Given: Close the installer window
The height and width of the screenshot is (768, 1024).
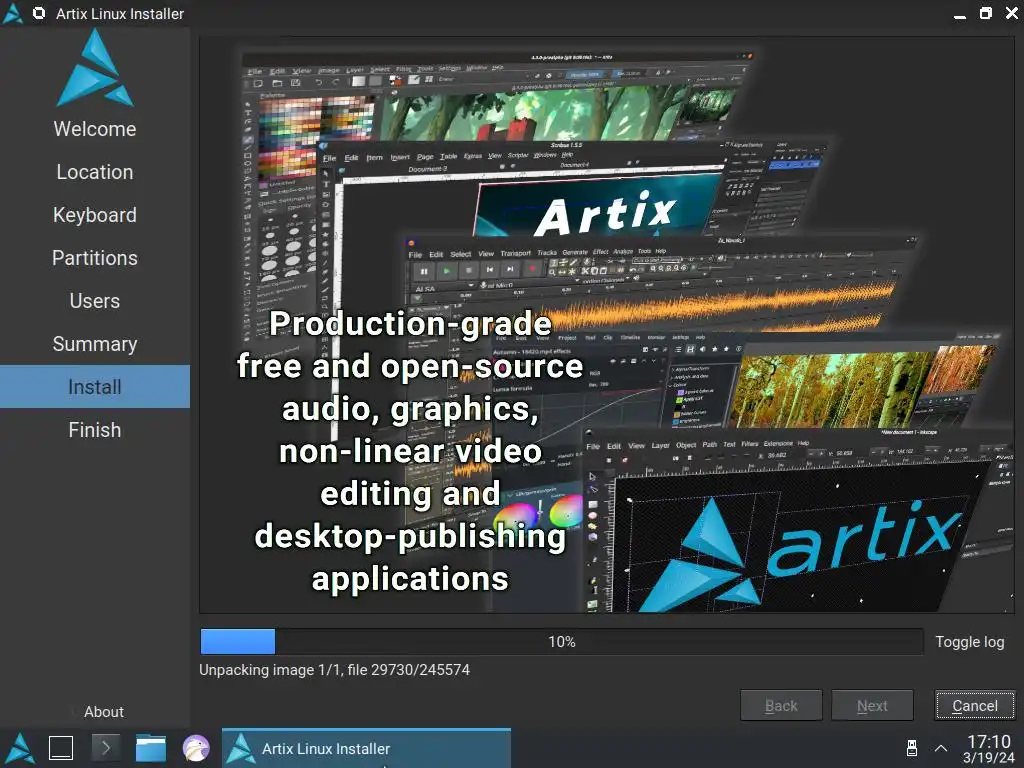Looking at the screenshot, I should tap(1011, 13).
